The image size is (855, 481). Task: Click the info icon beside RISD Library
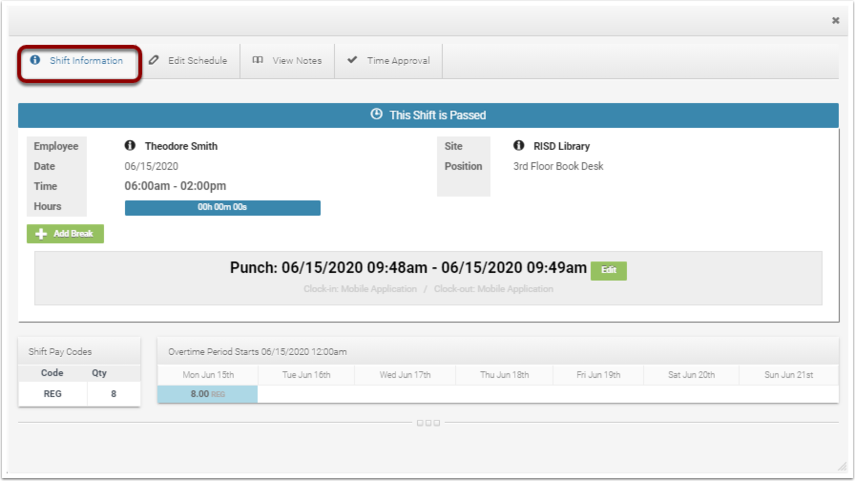pyautogui.click(x=519, y=146)
